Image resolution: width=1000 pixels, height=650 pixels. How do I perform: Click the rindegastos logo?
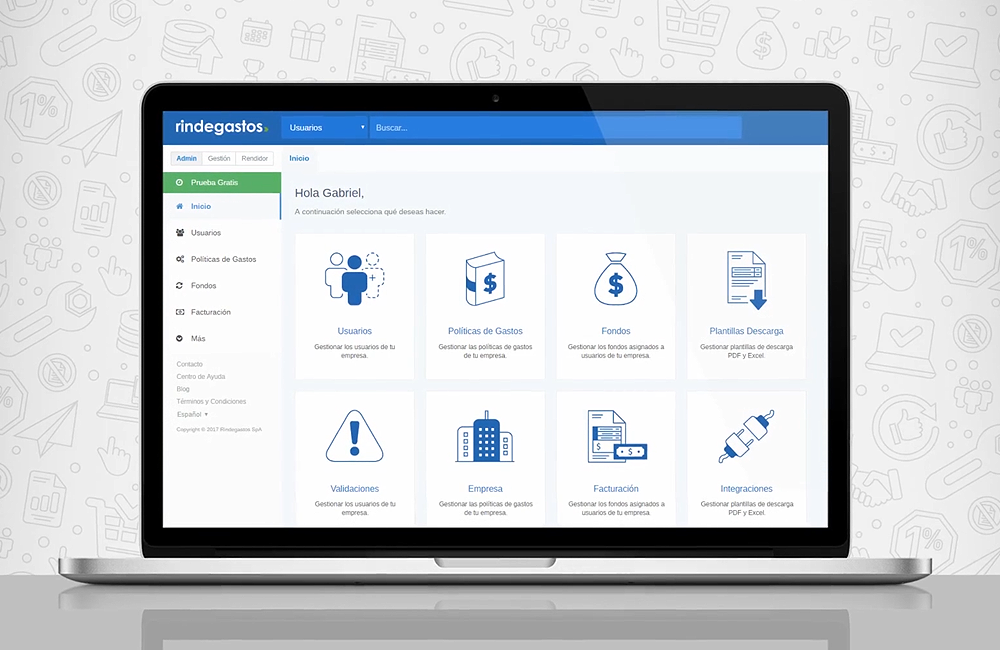click(221, 127)
